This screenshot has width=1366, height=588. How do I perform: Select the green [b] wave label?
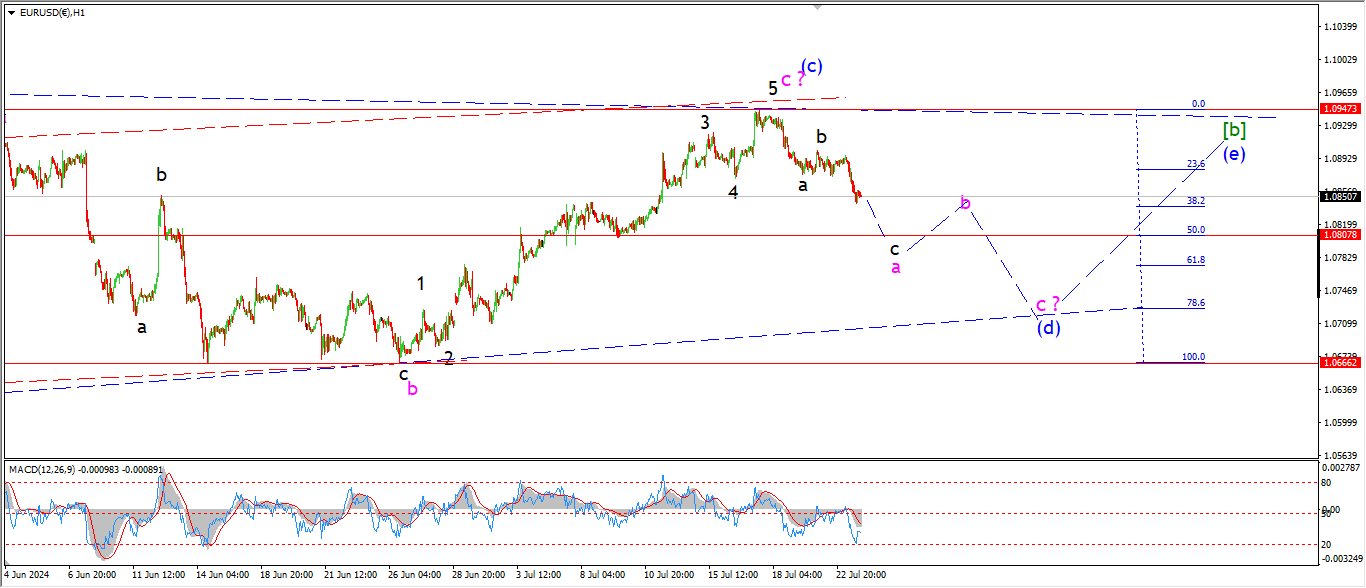(1234, 130)
